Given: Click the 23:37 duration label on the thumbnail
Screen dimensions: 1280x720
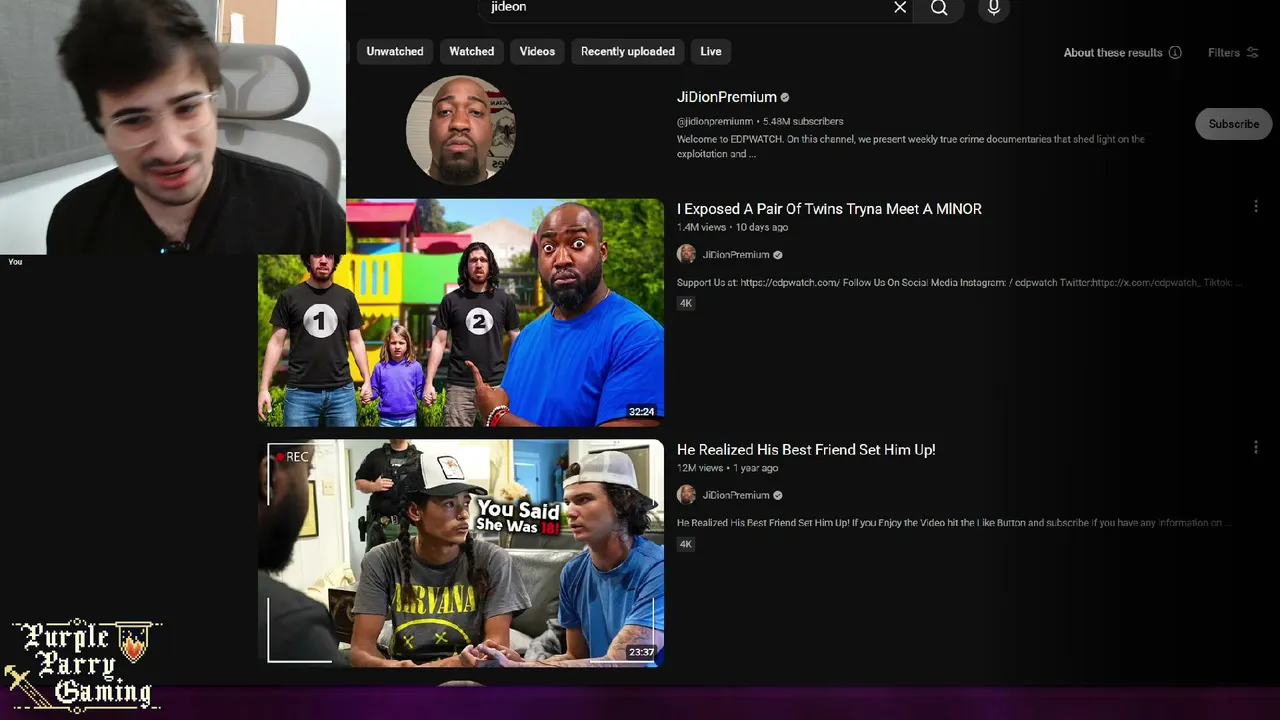Looking at the screenshot, I should tap(641, 652).
